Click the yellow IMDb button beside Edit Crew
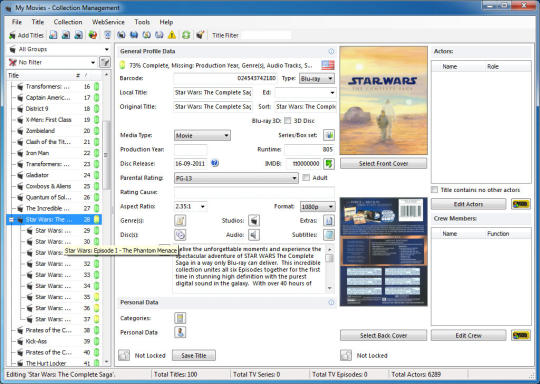This screenshot has height=384, width=540. (x=520, y=335)
